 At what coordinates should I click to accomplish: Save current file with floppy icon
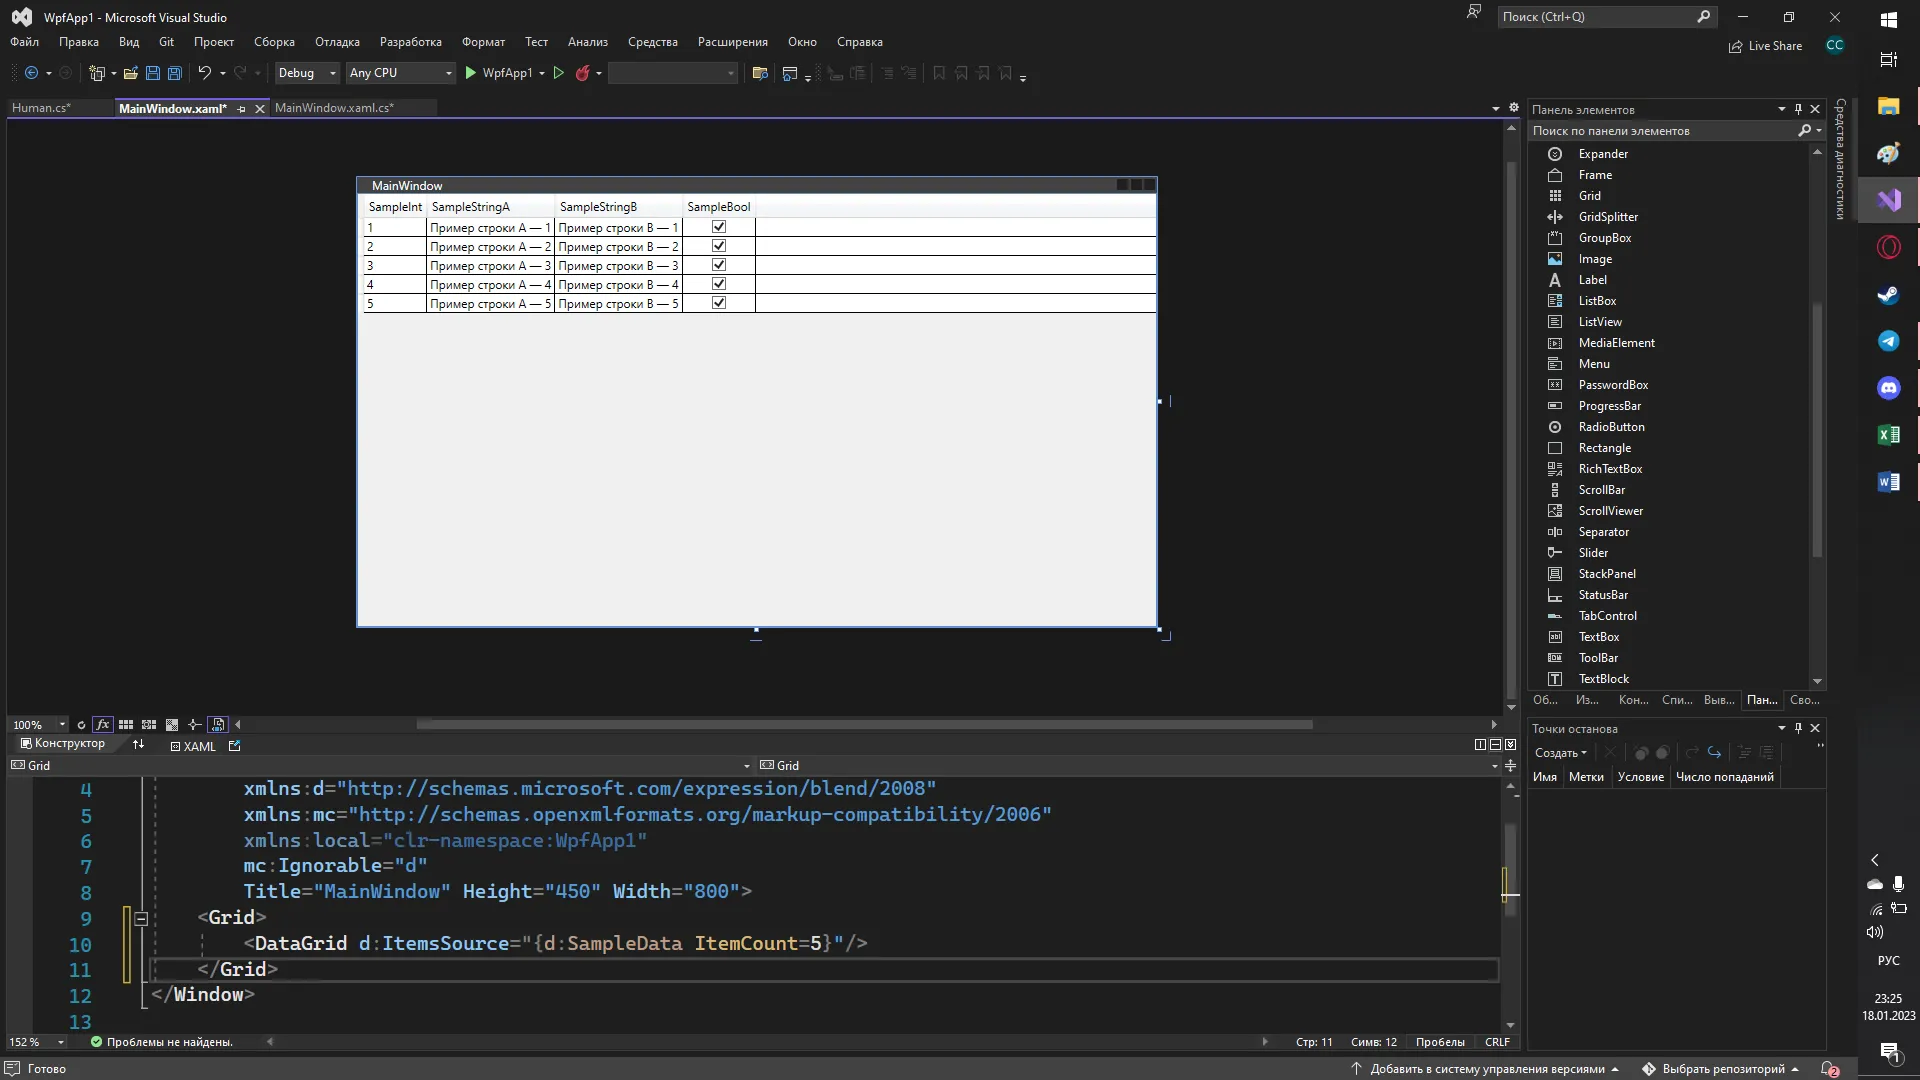[x=153, y=73]
